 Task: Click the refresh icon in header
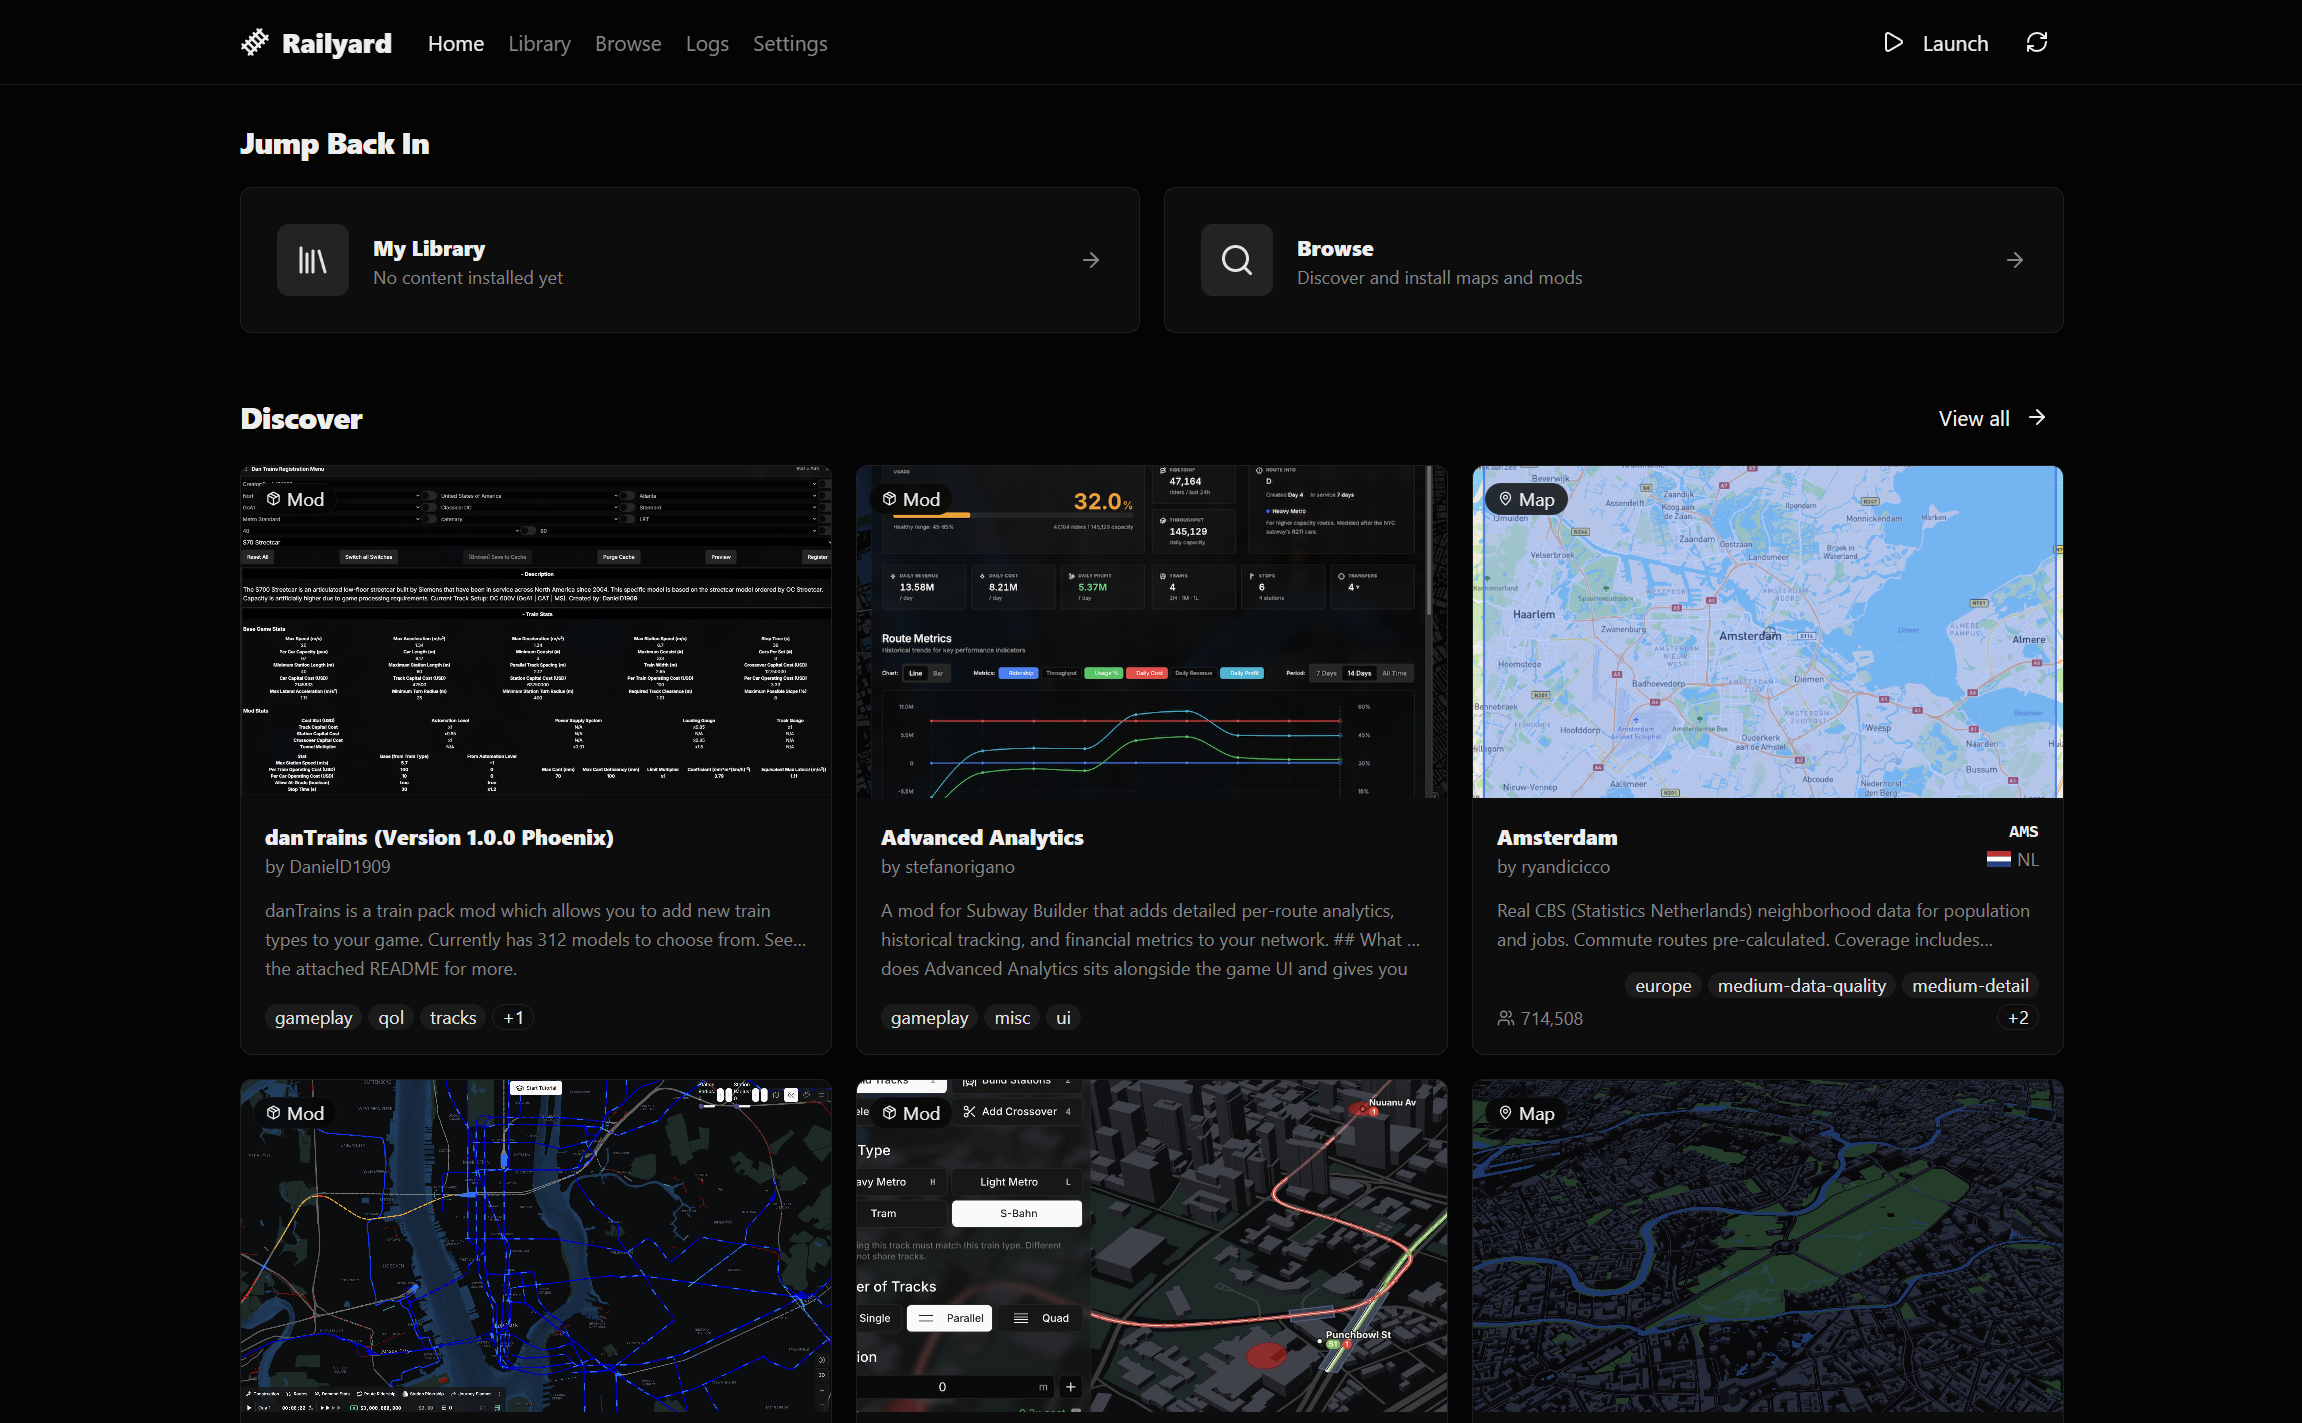(2036, 43)
